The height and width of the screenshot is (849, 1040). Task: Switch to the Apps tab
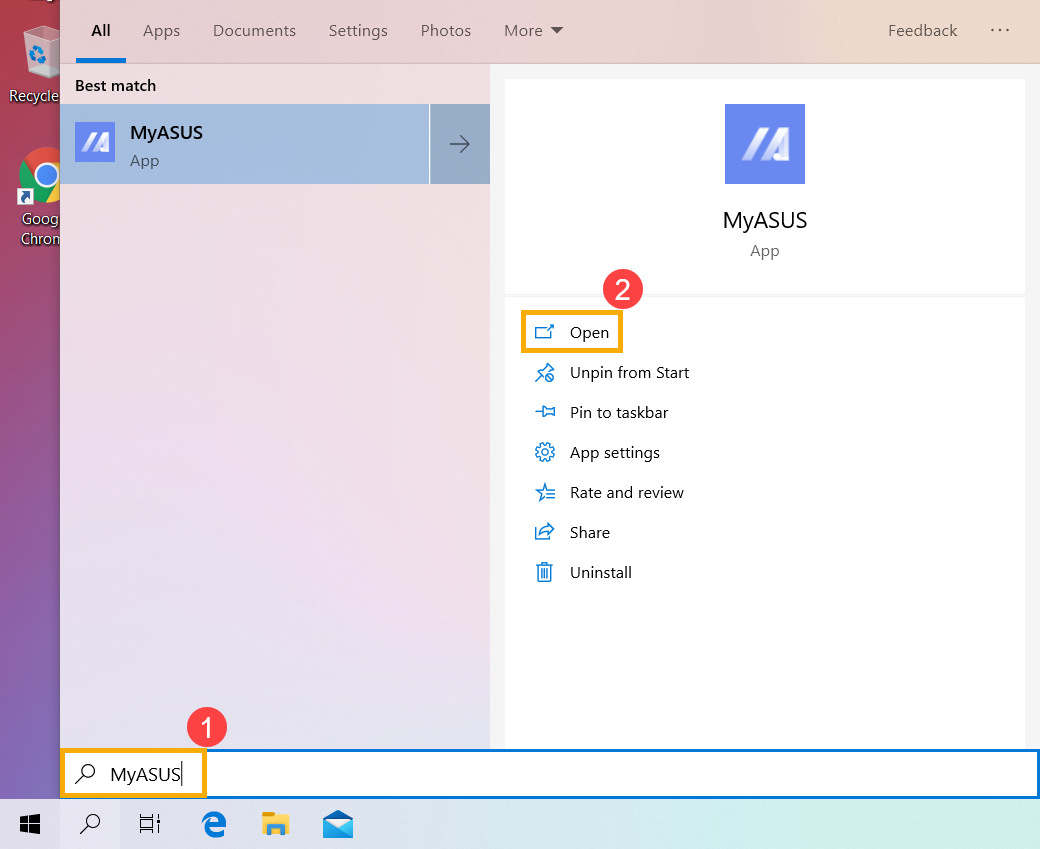coord(161,31)
